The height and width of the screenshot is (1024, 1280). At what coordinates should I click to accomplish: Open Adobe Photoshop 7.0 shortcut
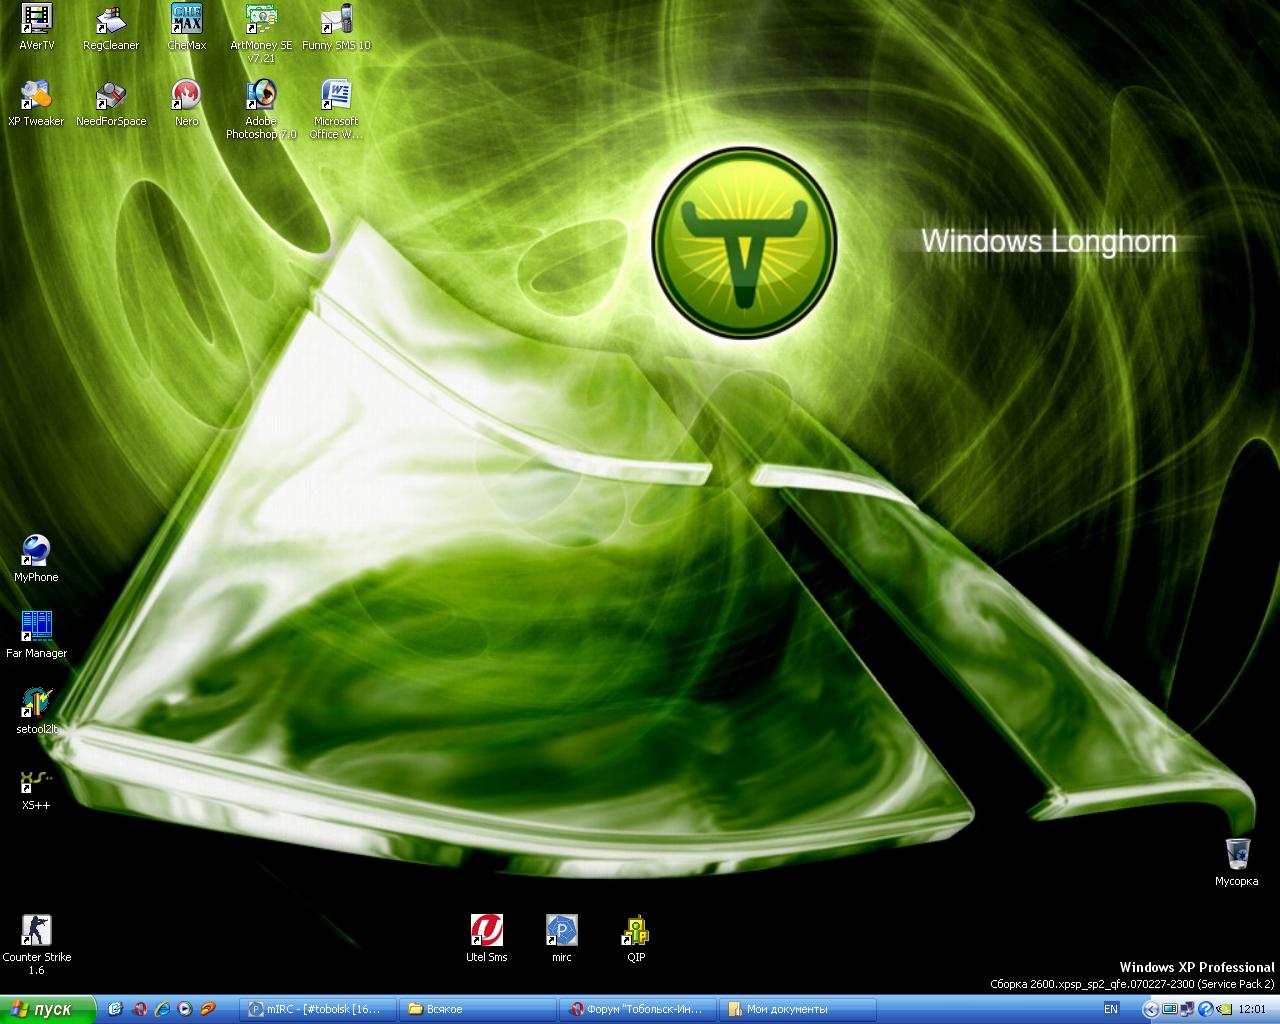tap(261, 109)
